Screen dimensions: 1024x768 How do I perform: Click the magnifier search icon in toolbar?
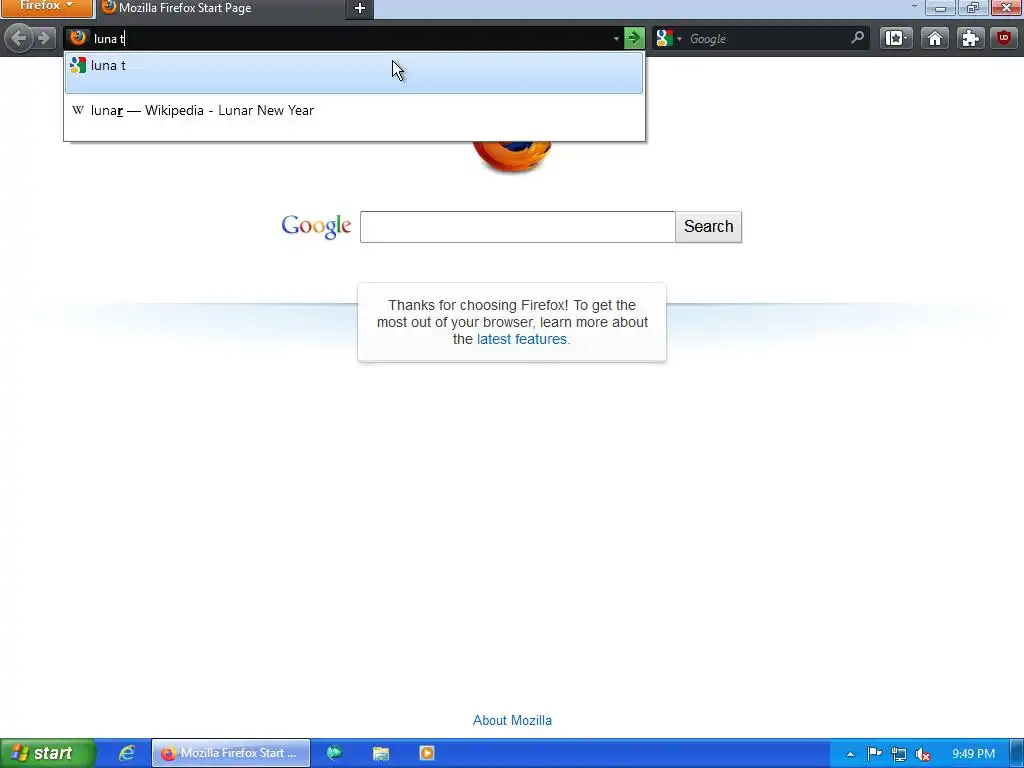point(857,38)
